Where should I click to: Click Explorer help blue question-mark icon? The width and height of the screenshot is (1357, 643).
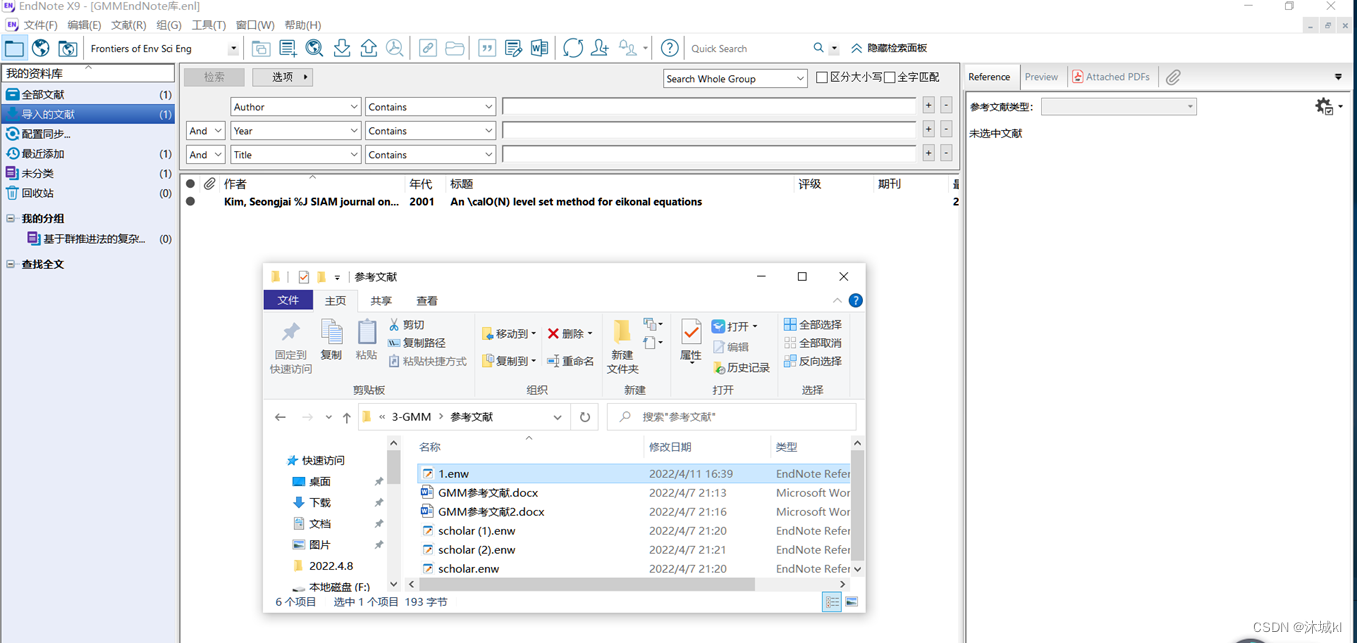click(x=856, y=300)
